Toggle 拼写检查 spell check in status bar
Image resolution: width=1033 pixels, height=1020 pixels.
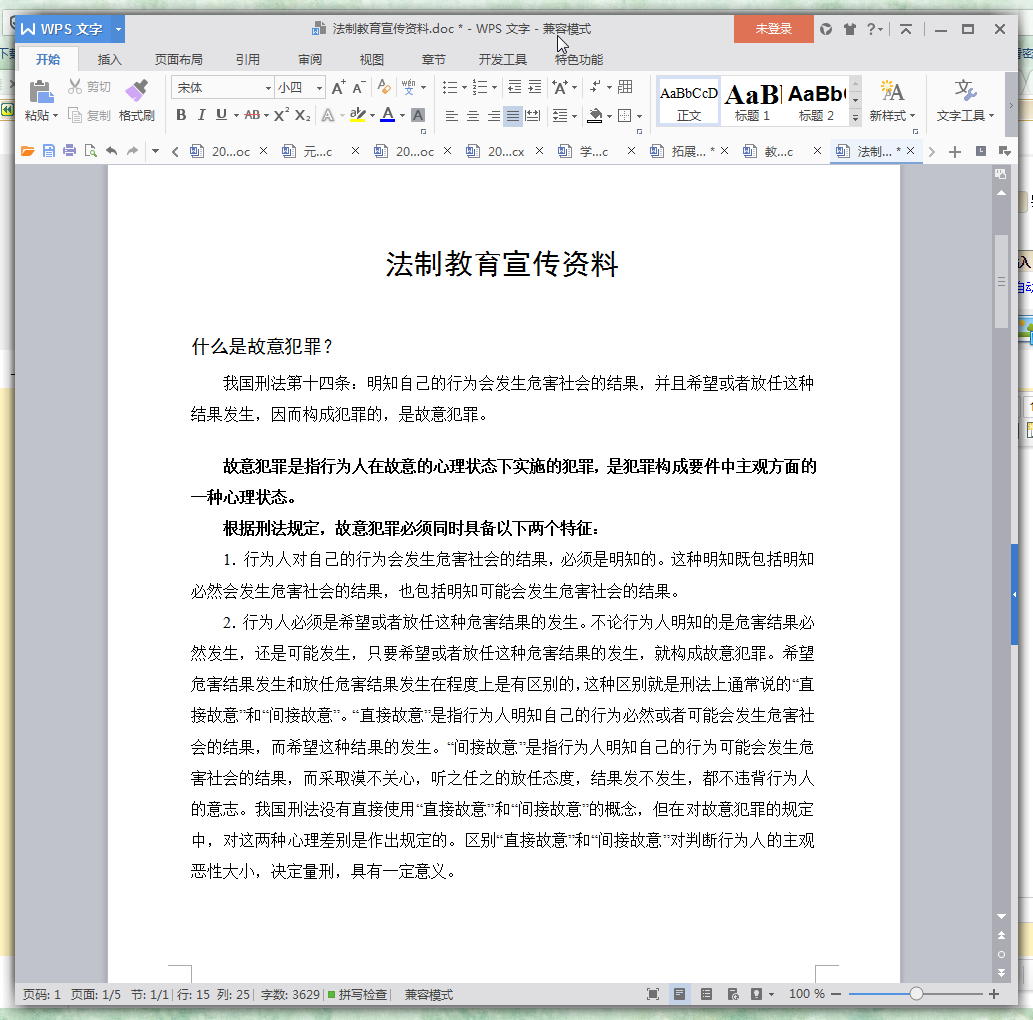[x=357, y=994]
